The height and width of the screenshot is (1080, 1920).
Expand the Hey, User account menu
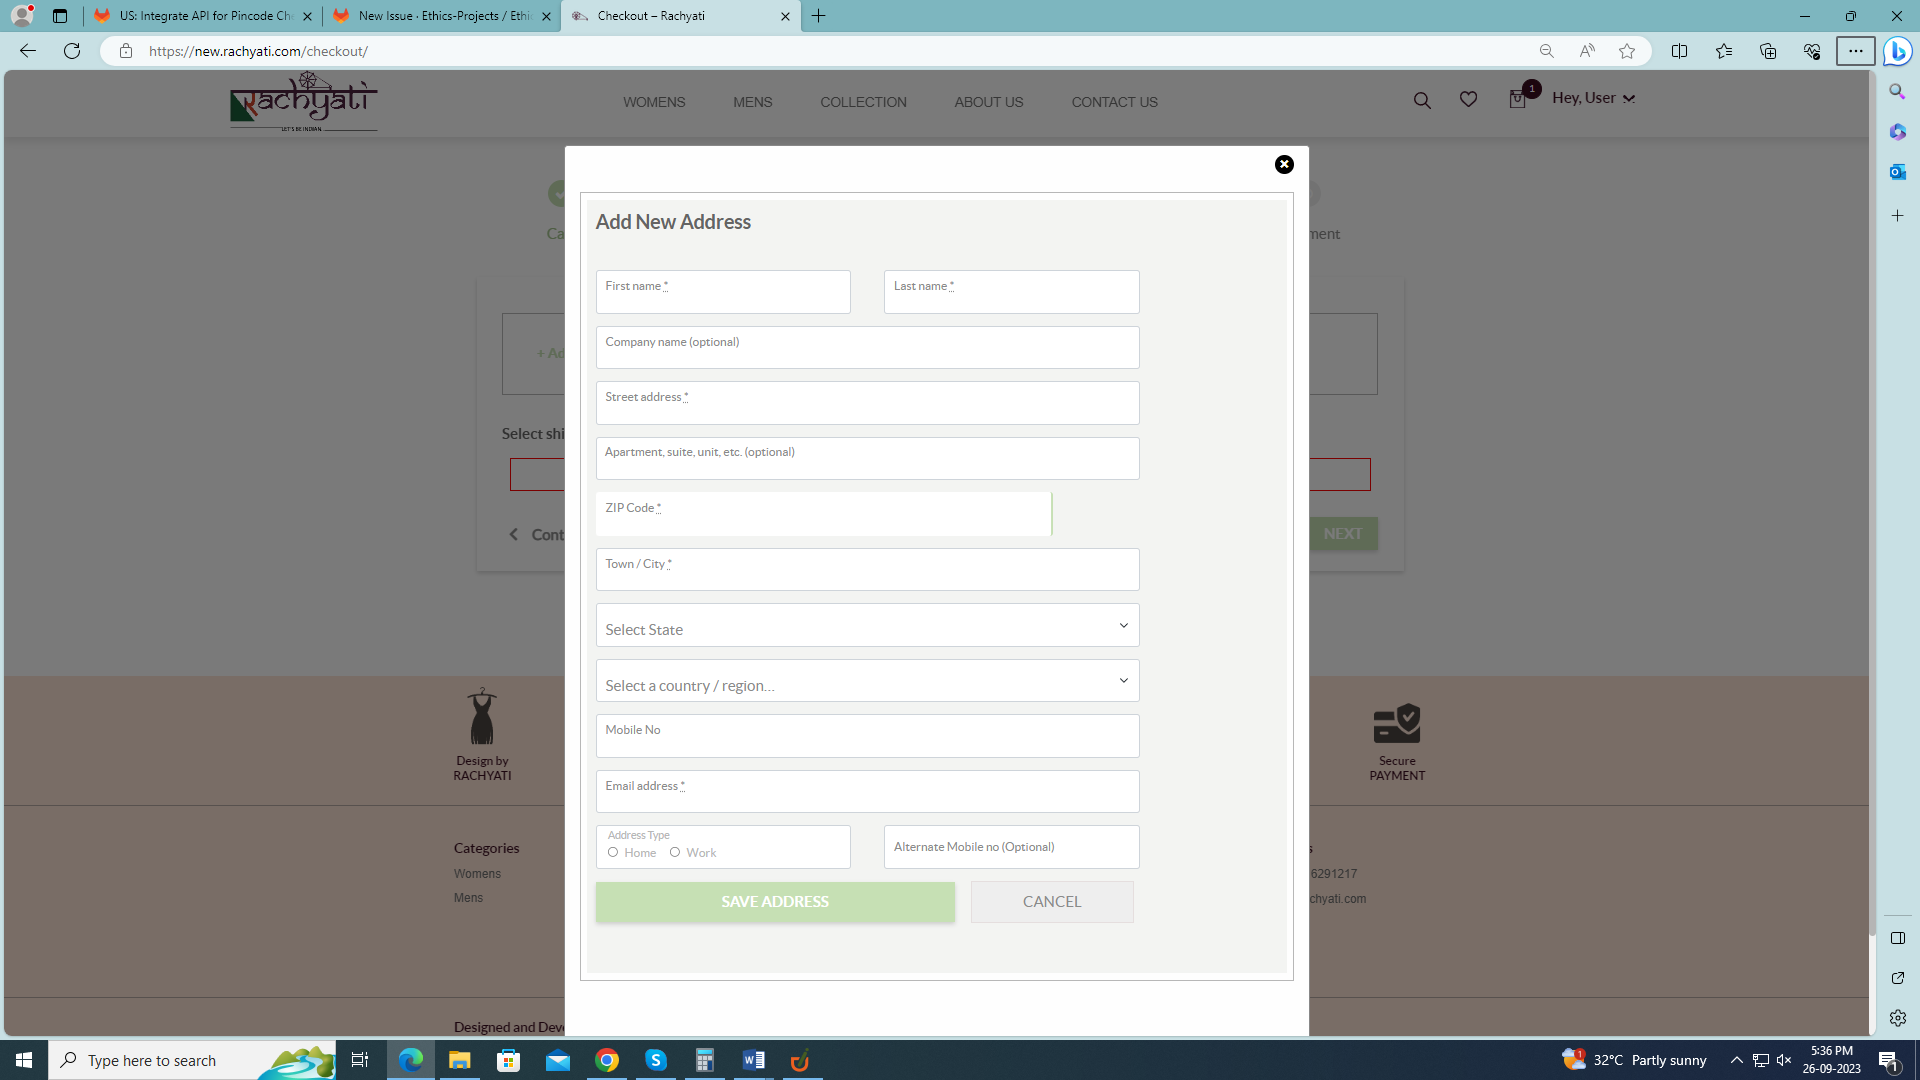(1593, 98)
